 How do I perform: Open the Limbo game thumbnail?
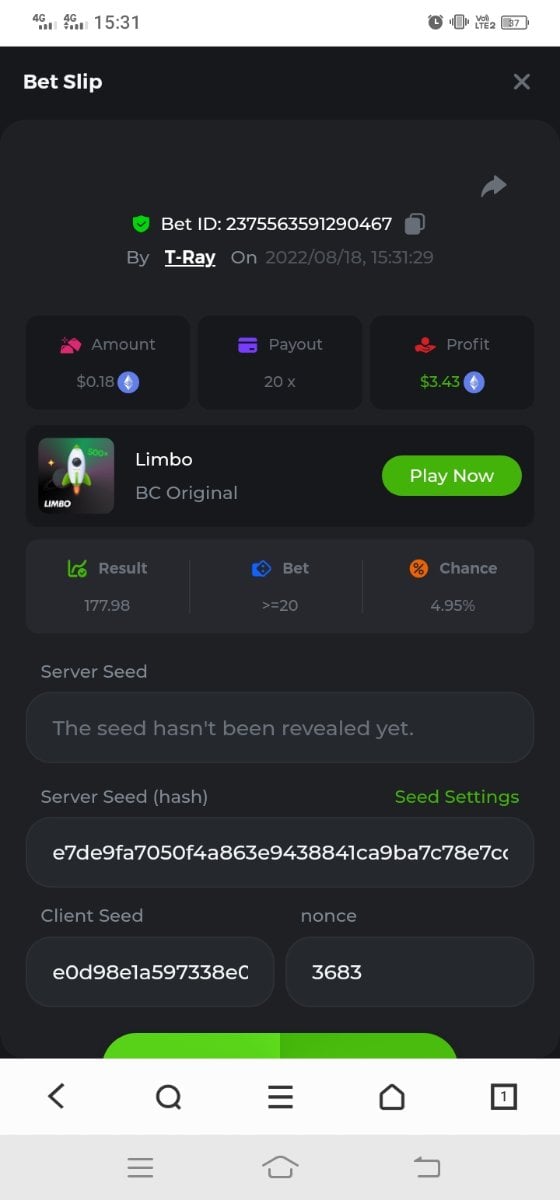76,476
